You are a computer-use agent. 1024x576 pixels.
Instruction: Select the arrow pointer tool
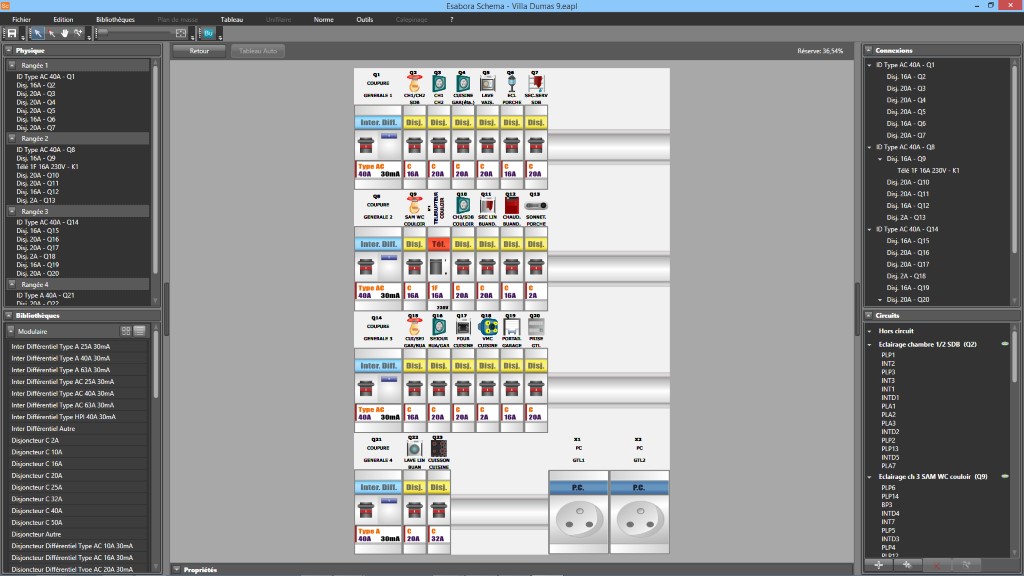37,33
